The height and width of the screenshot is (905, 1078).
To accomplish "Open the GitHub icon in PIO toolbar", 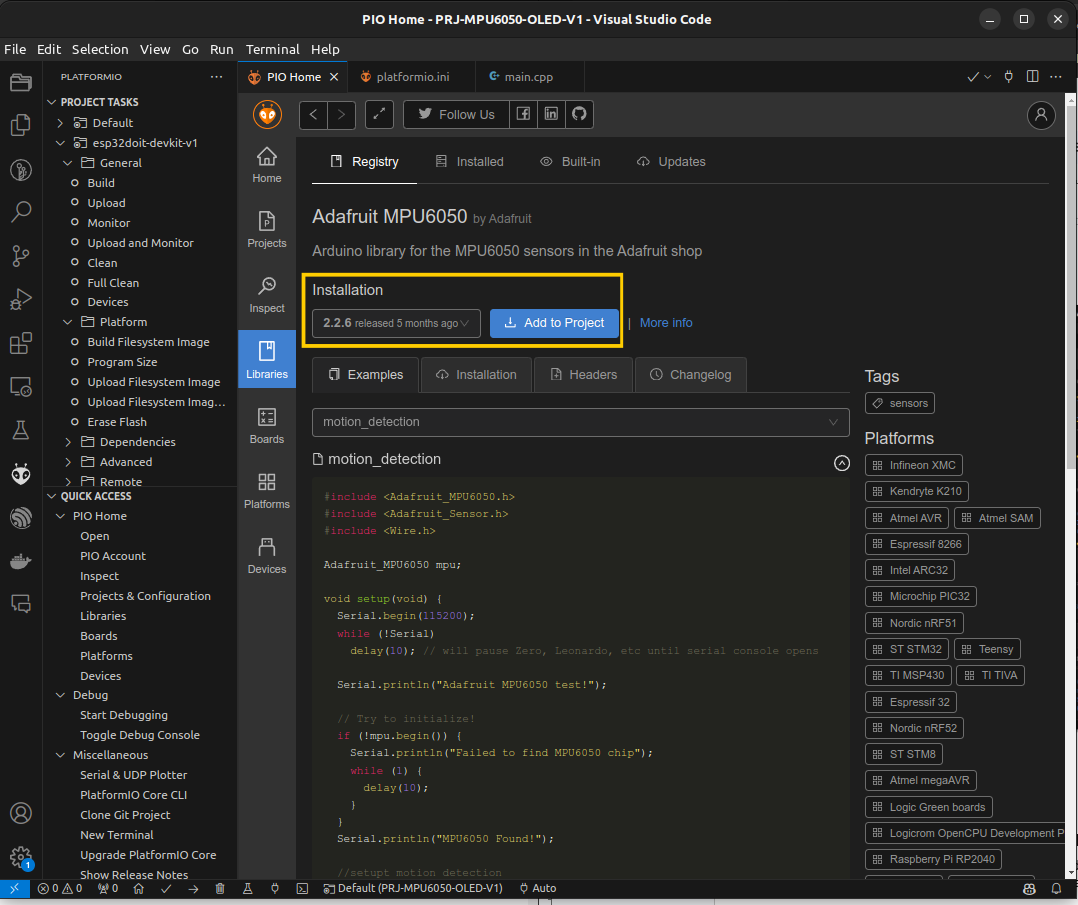I will click(x=580, y=114).
